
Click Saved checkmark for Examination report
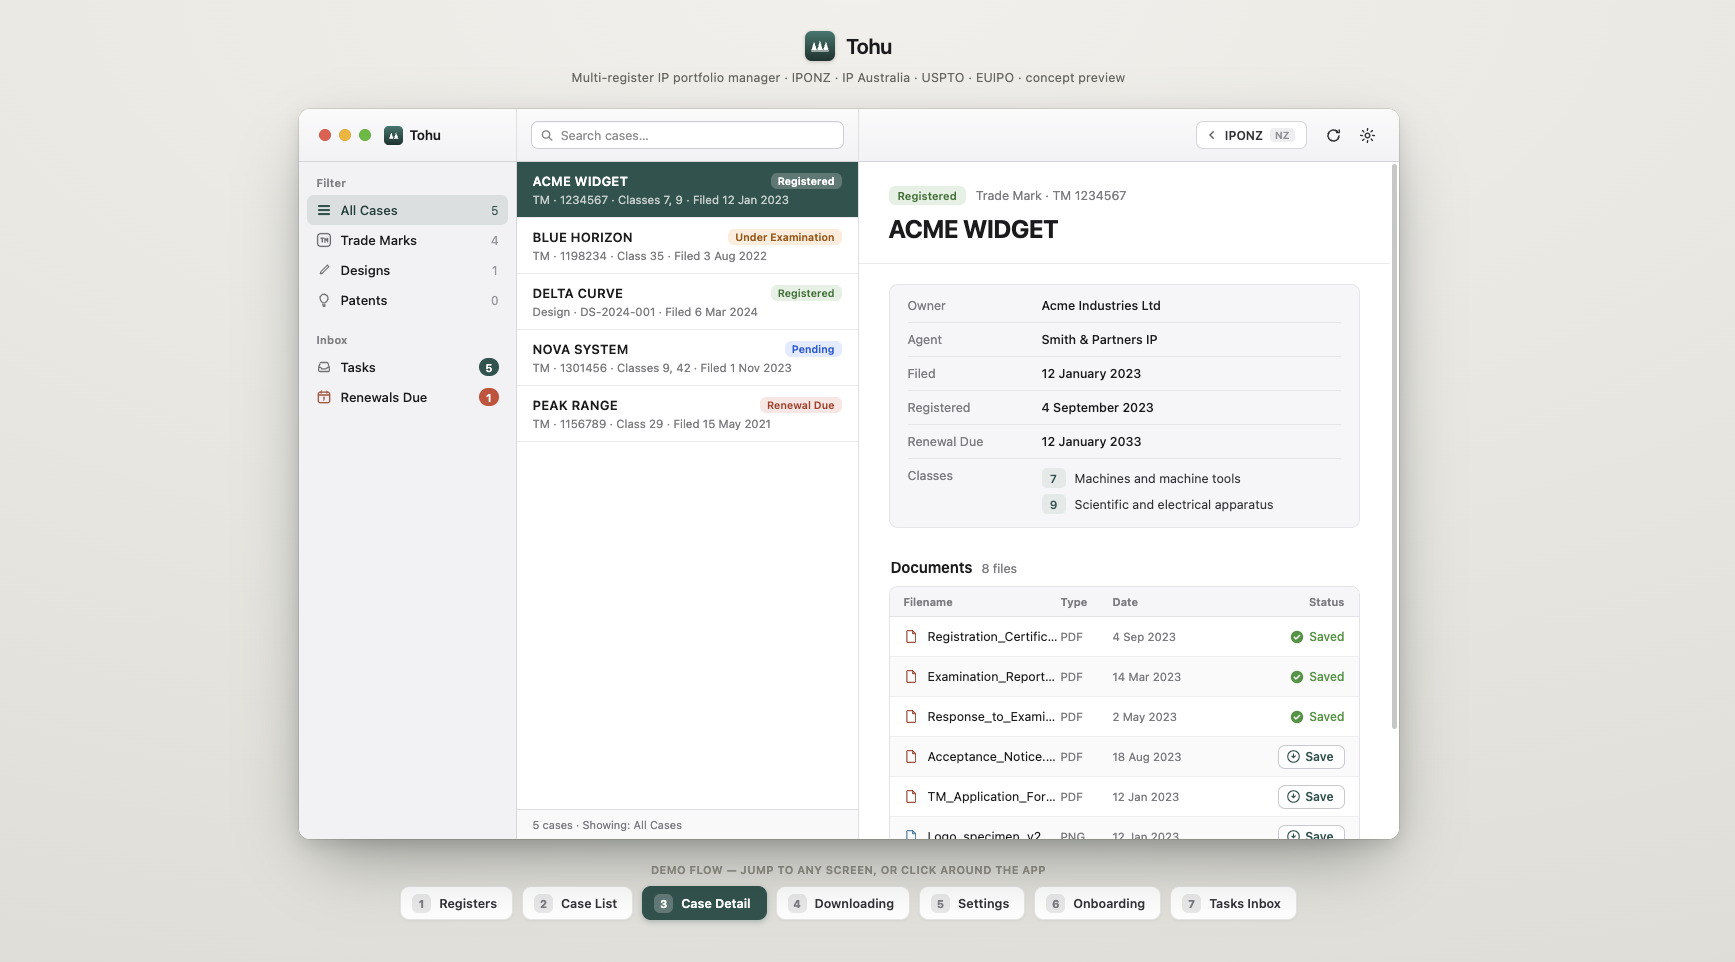click(x=1297, y=677)
